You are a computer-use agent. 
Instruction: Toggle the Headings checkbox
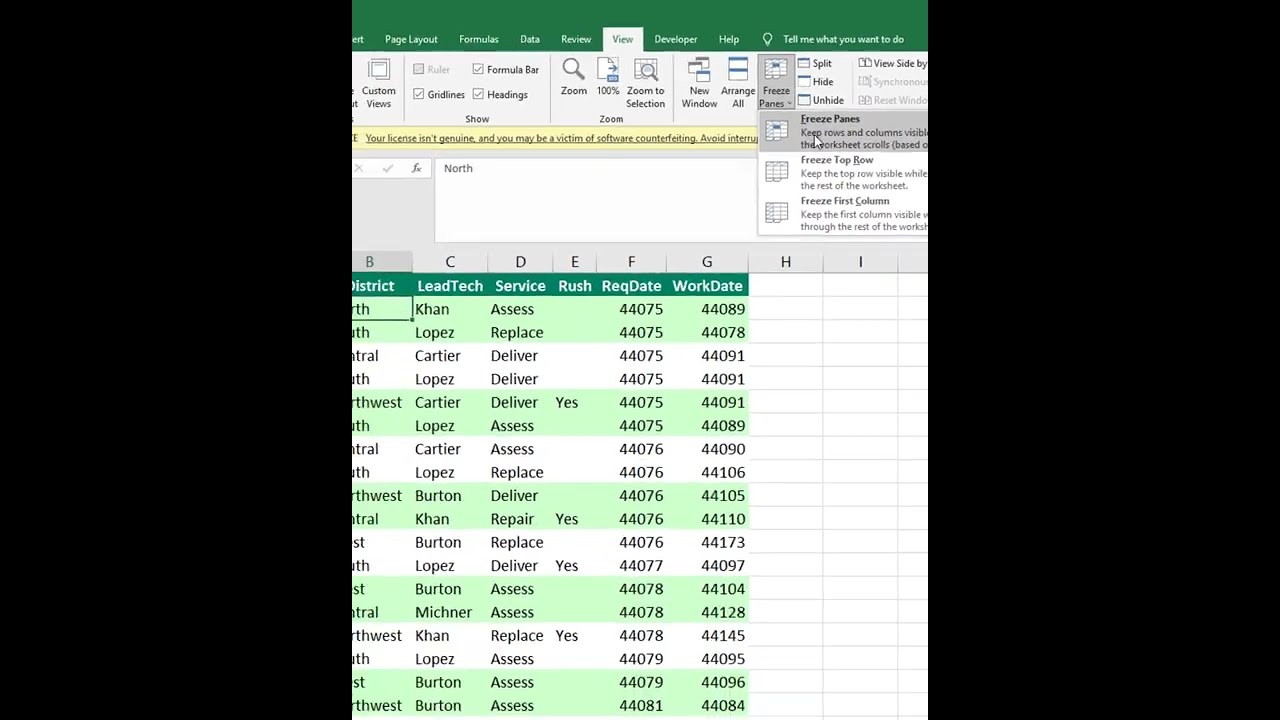tap(478, 94)
